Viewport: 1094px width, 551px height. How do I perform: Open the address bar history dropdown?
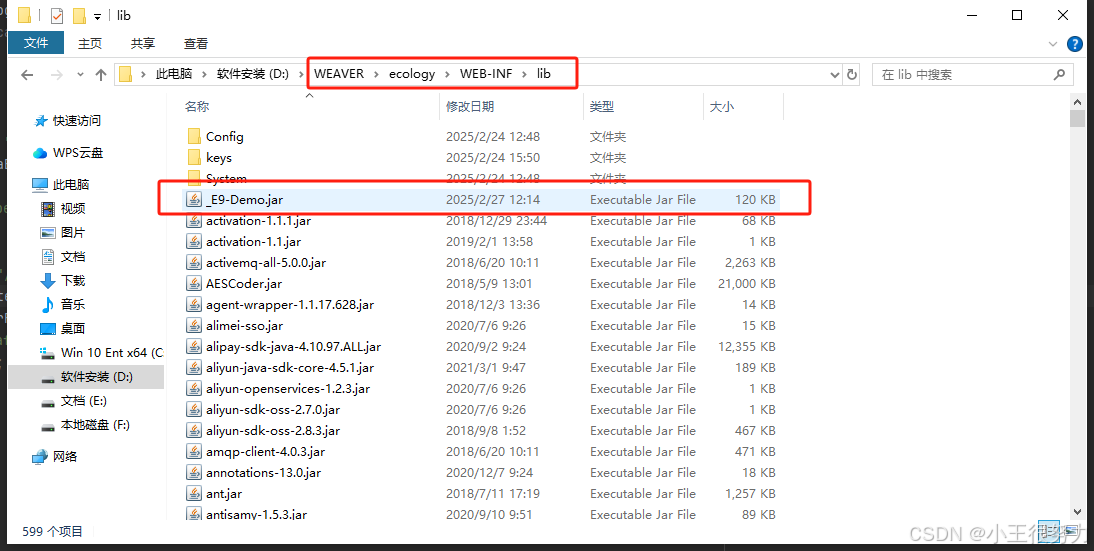tap(834, 75)
